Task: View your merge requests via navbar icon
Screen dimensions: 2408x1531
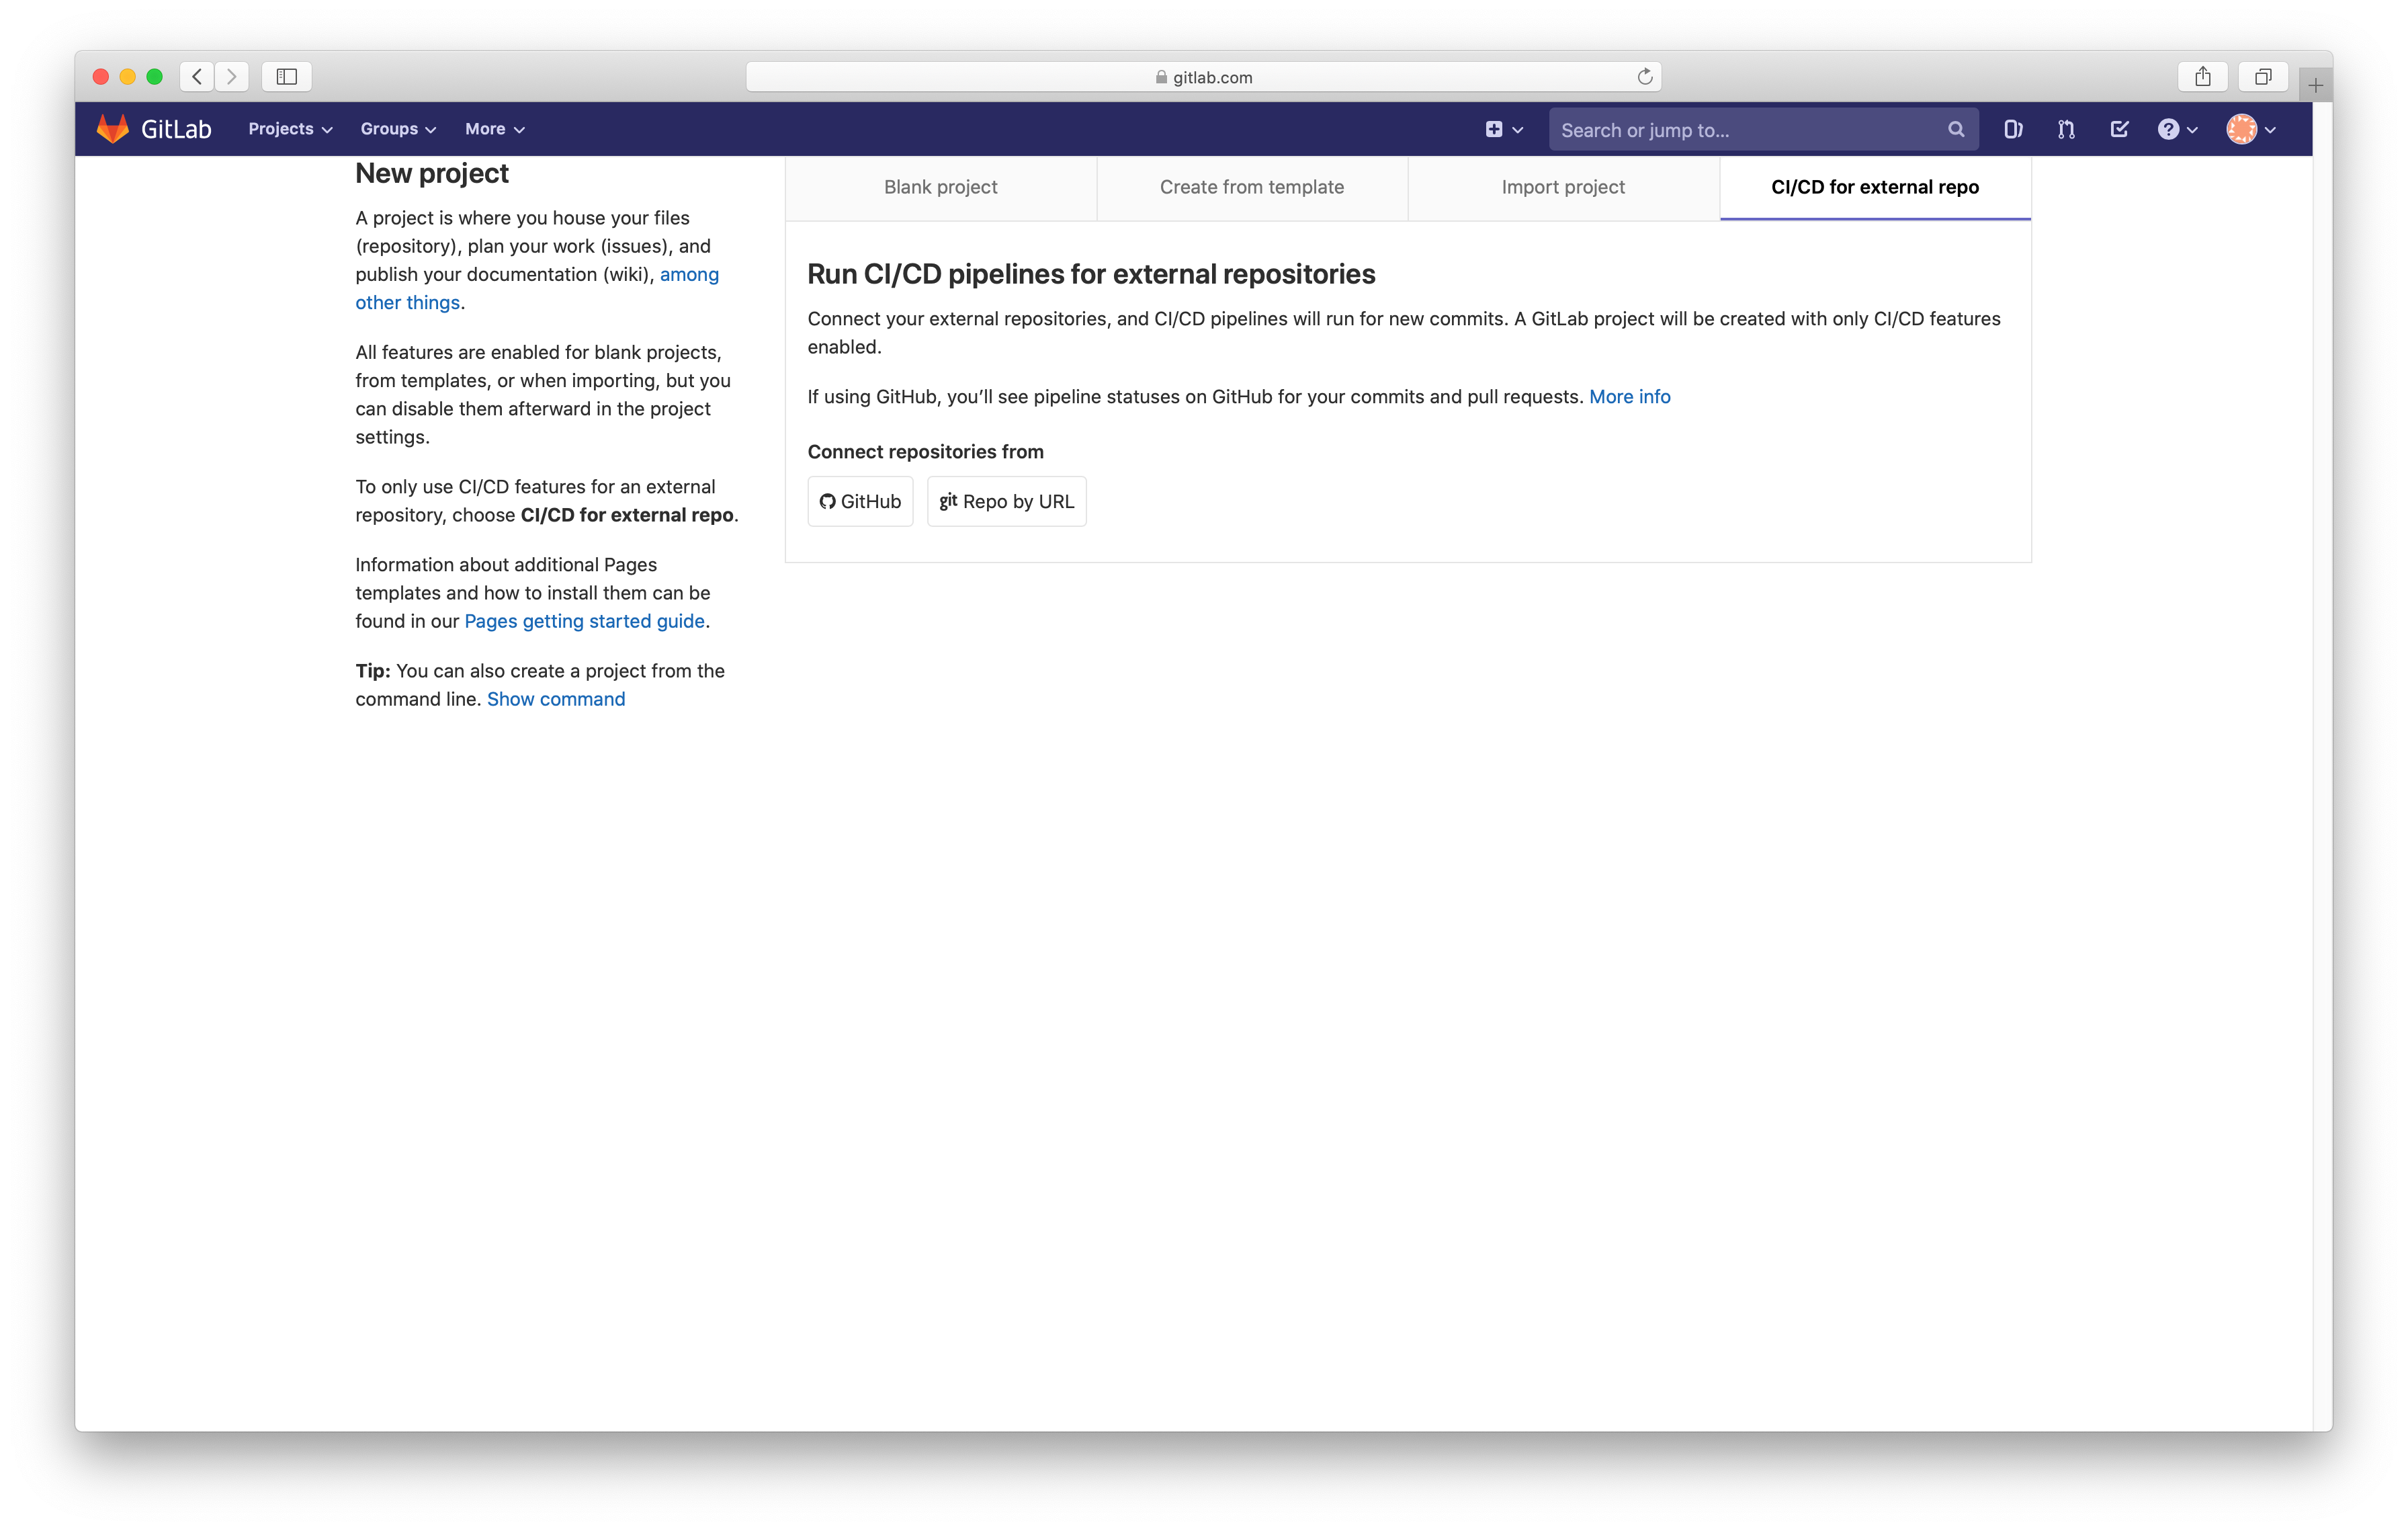Action: (2065, 129)
